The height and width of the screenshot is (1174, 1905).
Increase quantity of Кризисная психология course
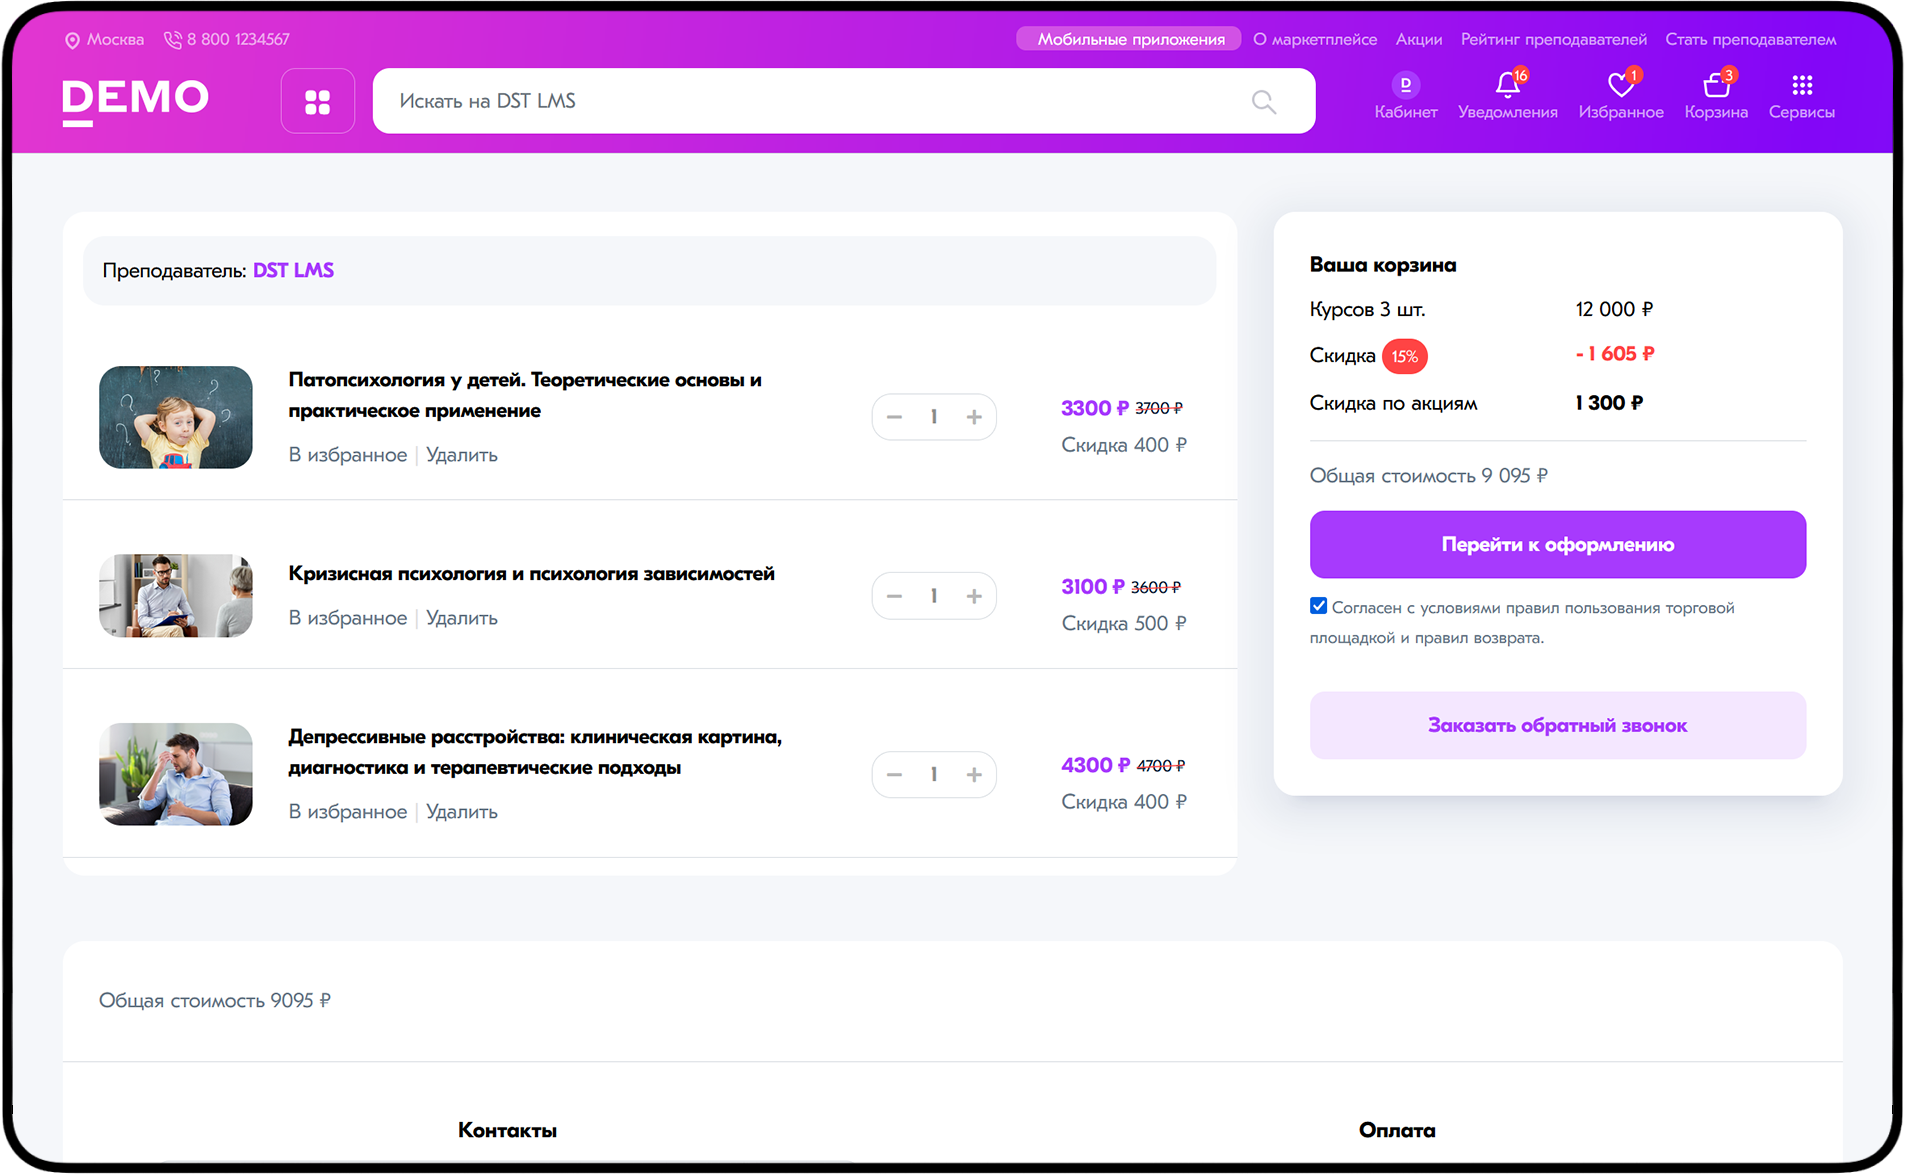(974, 596)
